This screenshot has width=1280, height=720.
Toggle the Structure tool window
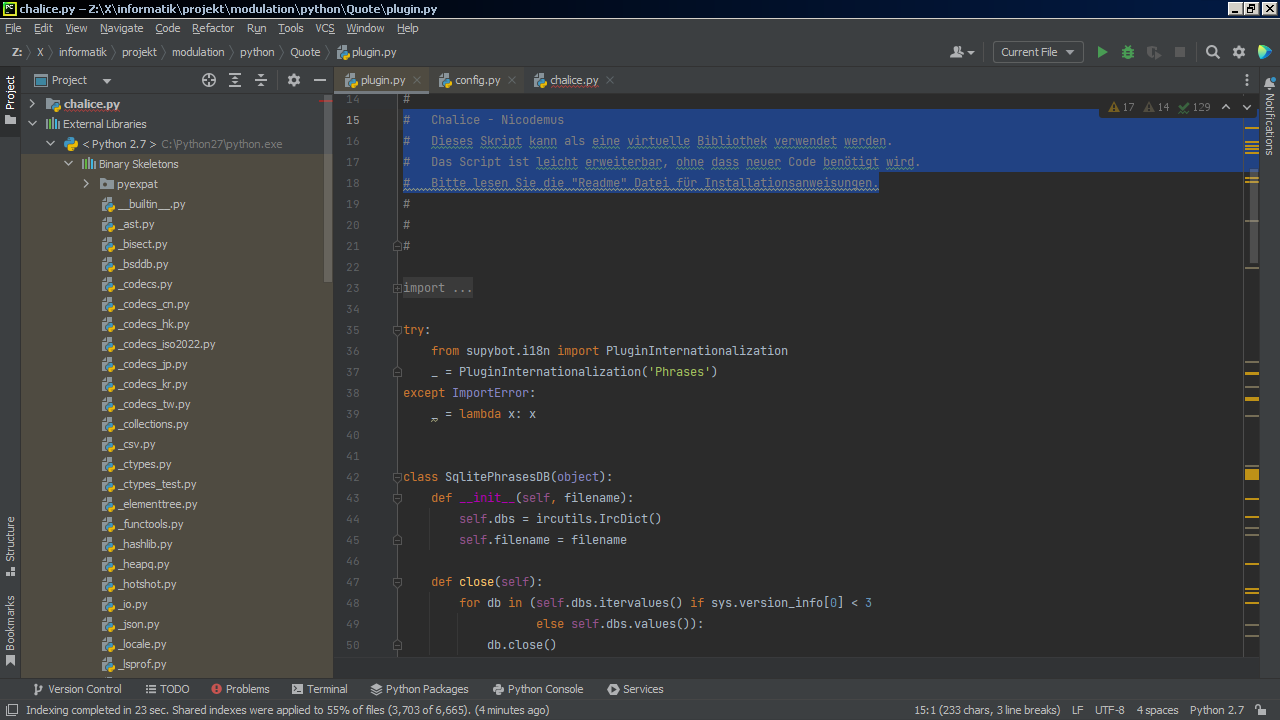[11, 545]
